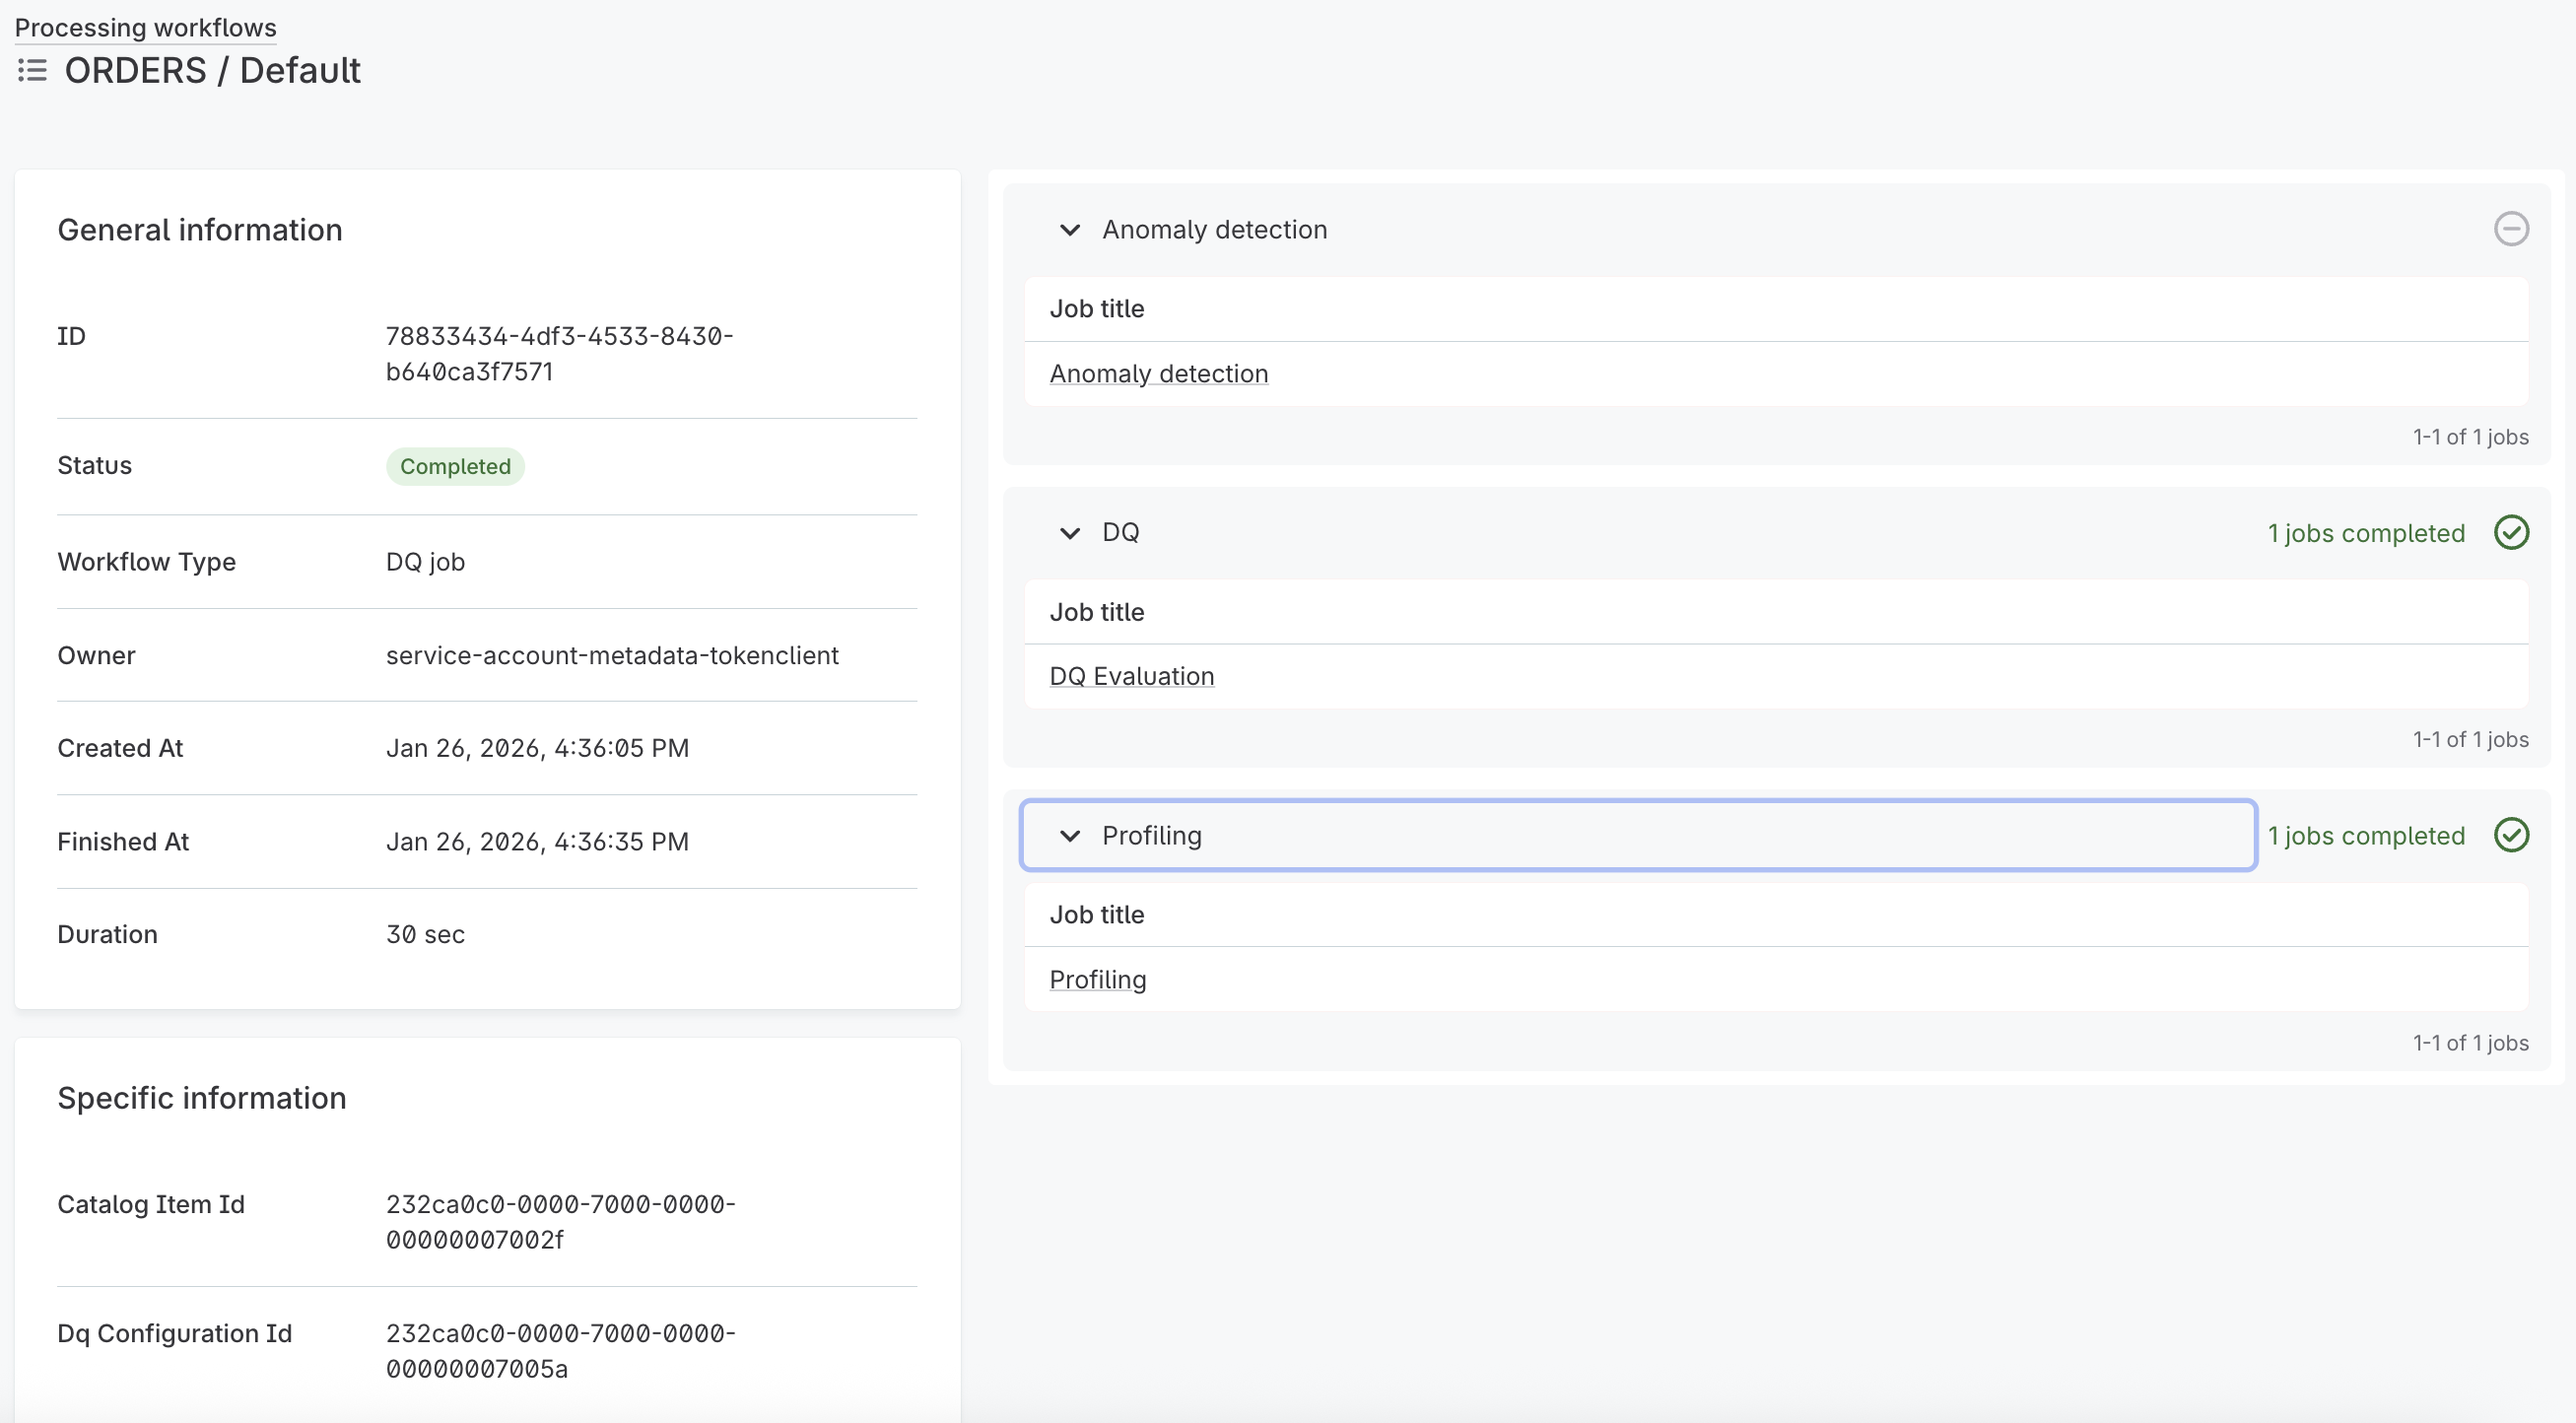2576x1423 pixels.
Task: Collapse the Profiling section
Action: point(1070,835)
